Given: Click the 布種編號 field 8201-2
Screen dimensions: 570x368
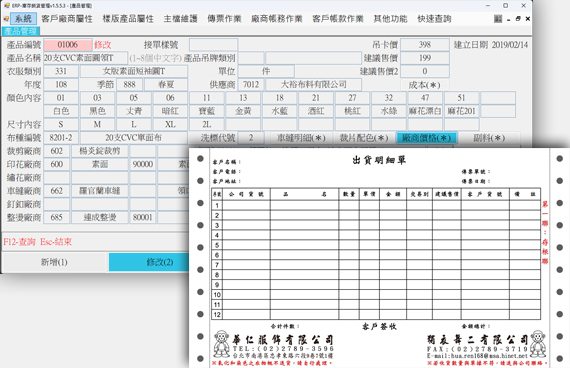Looking at the screenshot, I should (61, 138).
